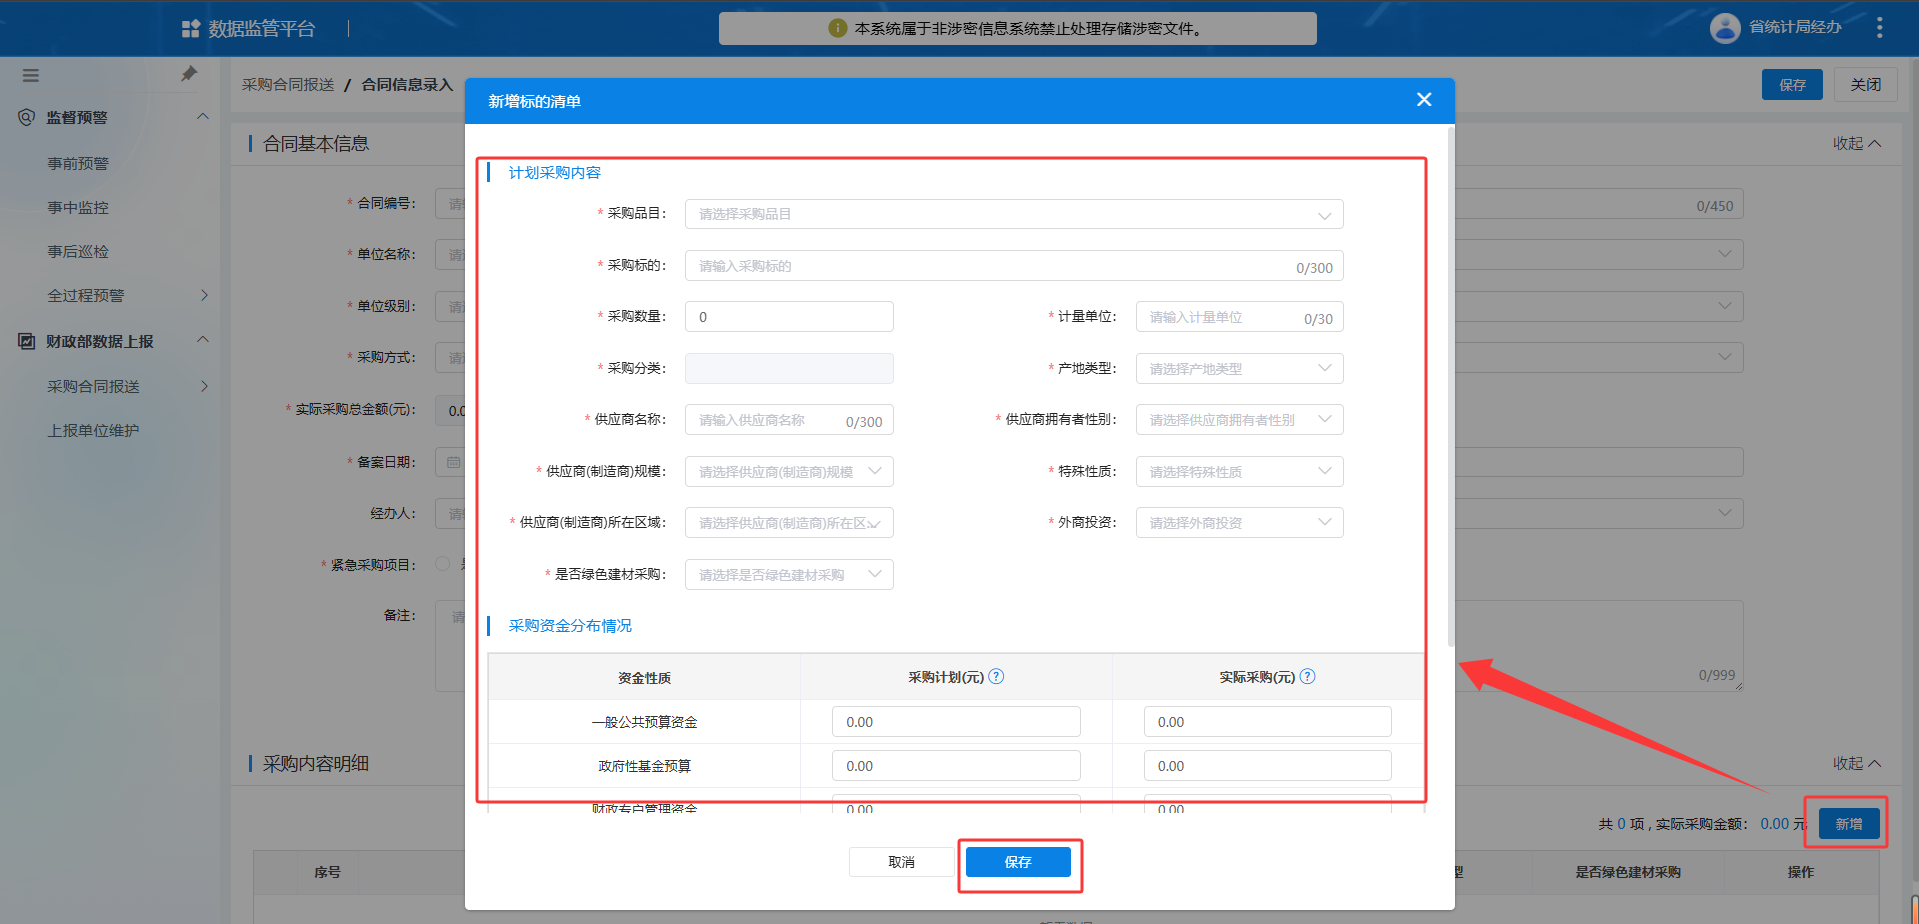Viewport: 1919px width, 924px height.
Task: Click the 采购标的 input field
Action: point(990,267)
